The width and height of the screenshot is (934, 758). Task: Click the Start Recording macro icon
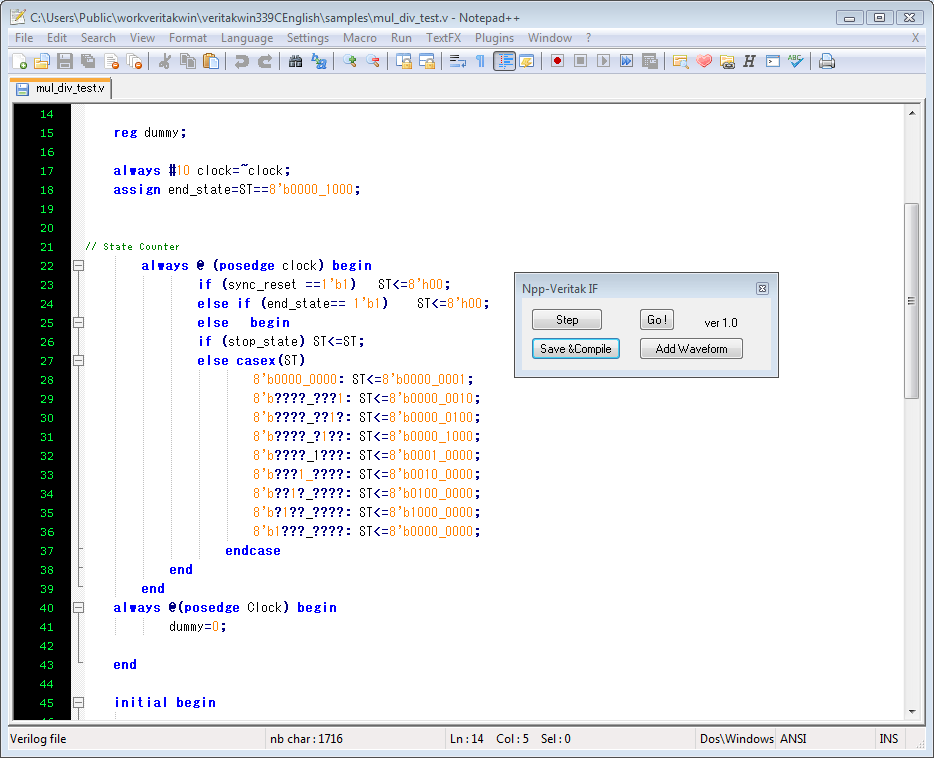(558, 61)
